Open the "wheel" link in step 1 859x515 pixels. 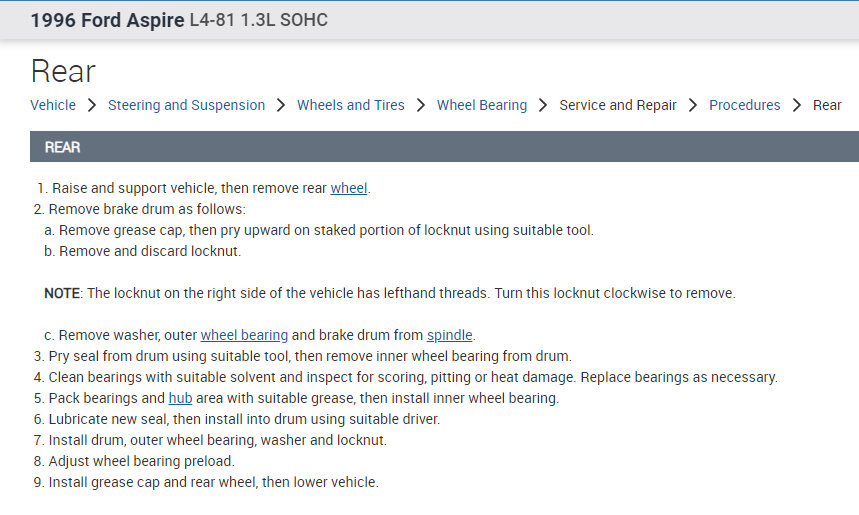(349, 188)
